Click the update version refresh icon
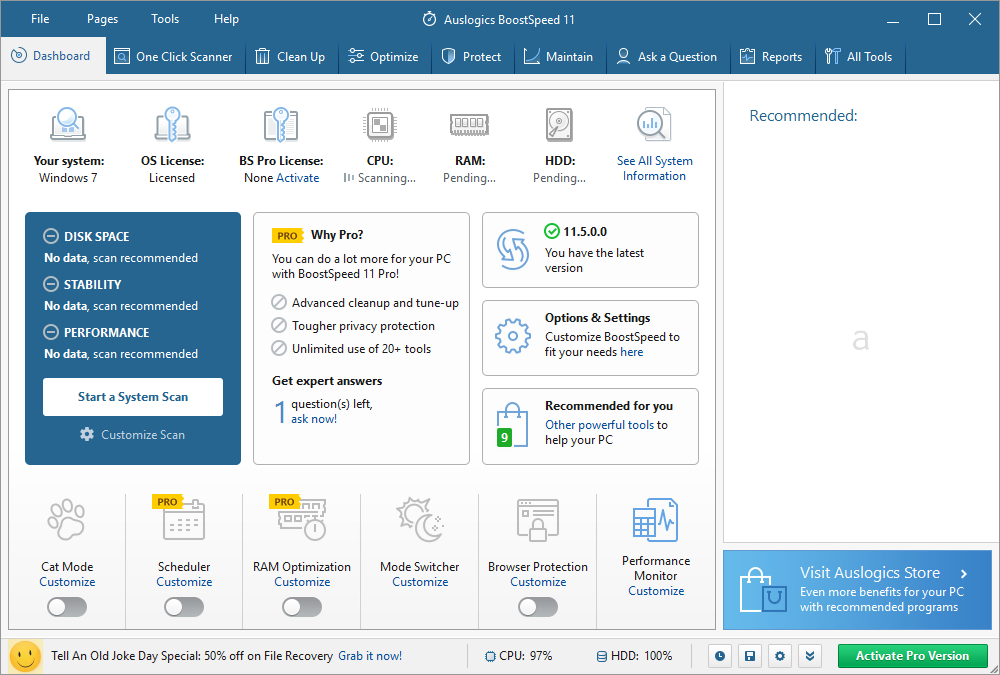 point(513,249)
